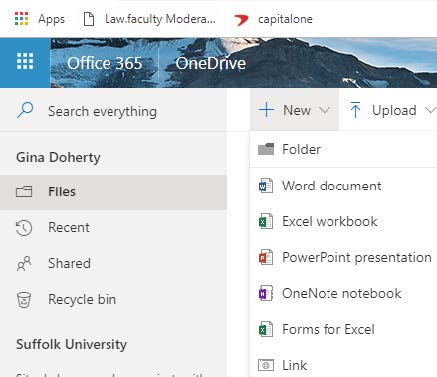Image resolution: width=437 pixels, height=377 pixels.
Task: Click the Files folder icon in sidebar
Action: (24, 192)
